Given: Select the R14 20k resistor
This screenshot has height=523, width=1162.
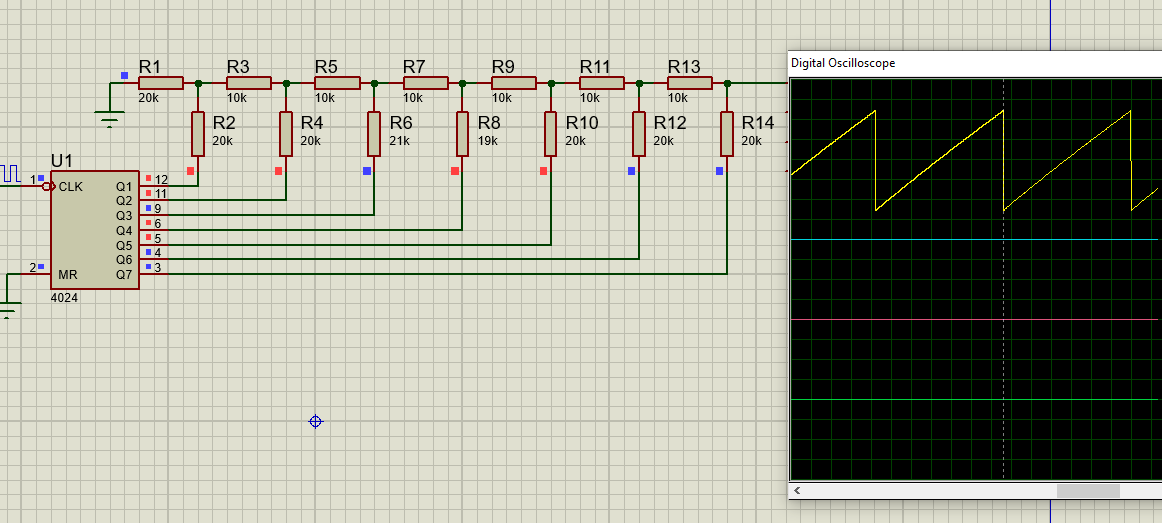Looking at the screenshot, I should (726, 134).
